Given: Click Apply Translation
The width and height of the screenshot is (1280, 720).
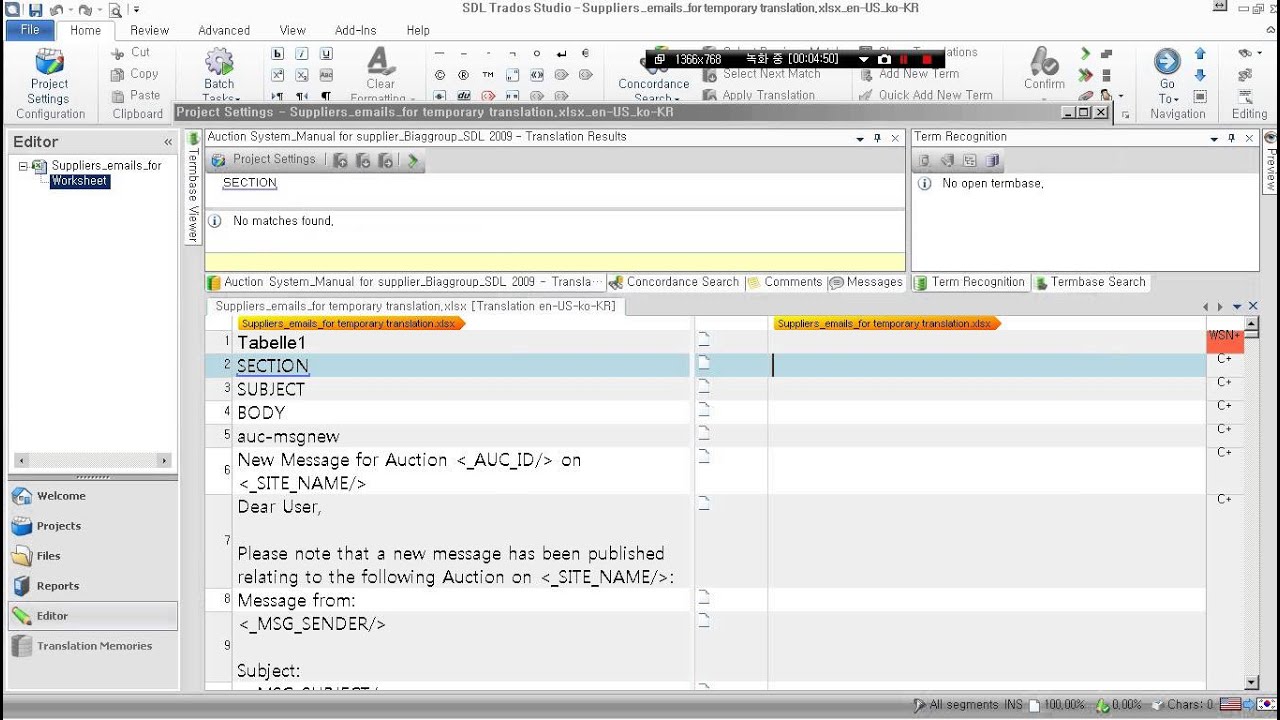Looking at the screenshot, I should click(758, 96).
